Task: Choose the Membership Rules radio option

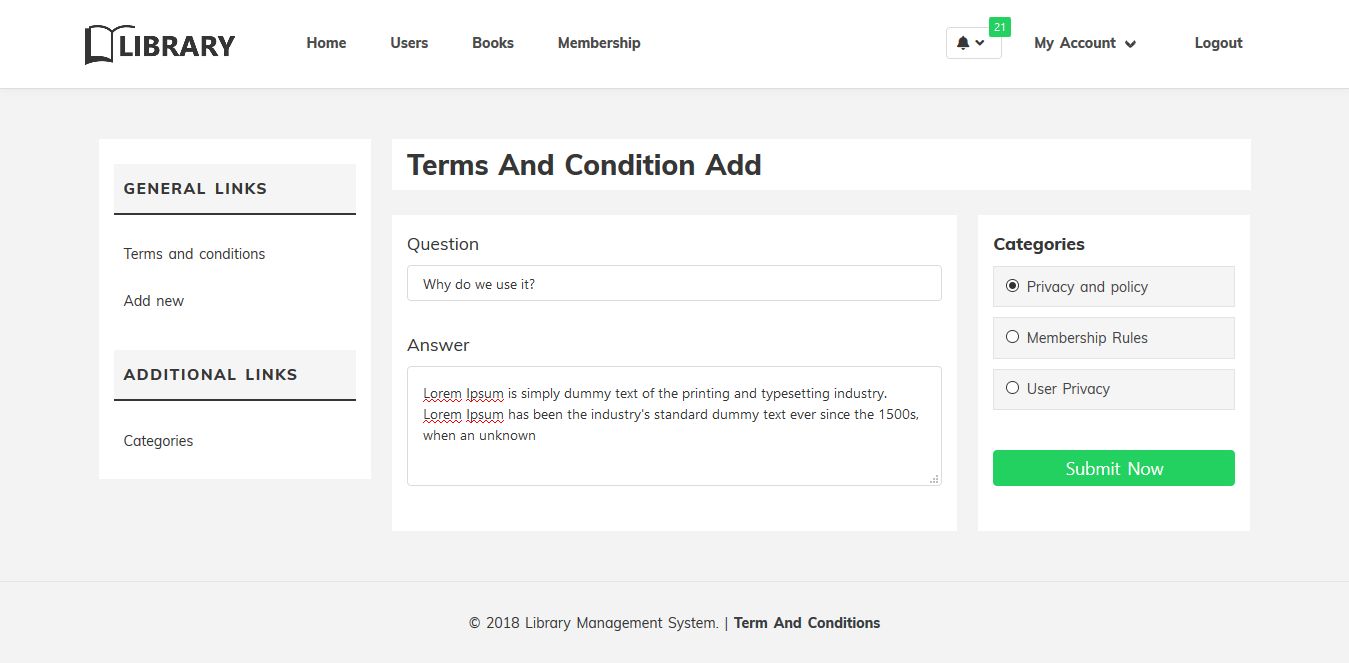Action: click(x=1012, y=337)
